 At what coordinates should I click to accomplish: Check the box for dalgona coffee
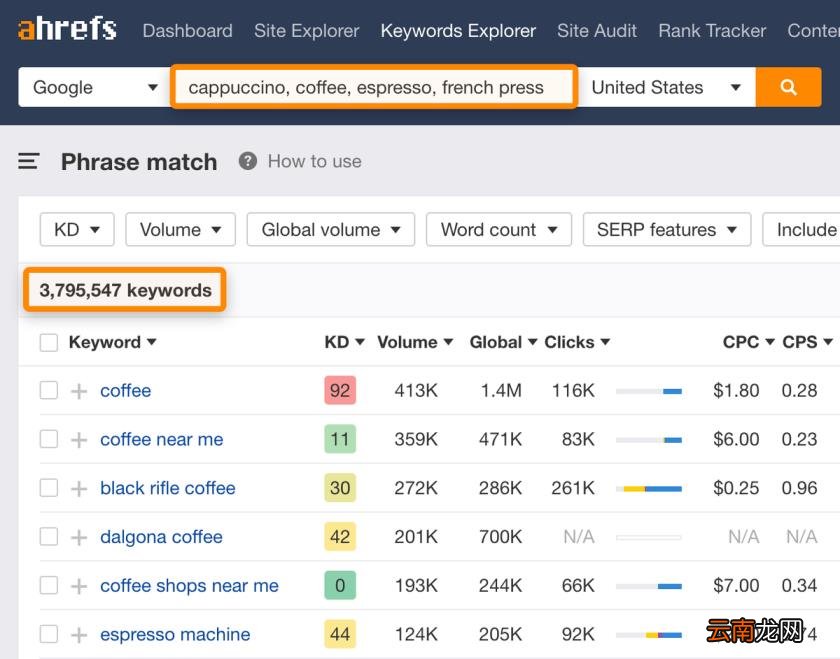tap(49, 537)
